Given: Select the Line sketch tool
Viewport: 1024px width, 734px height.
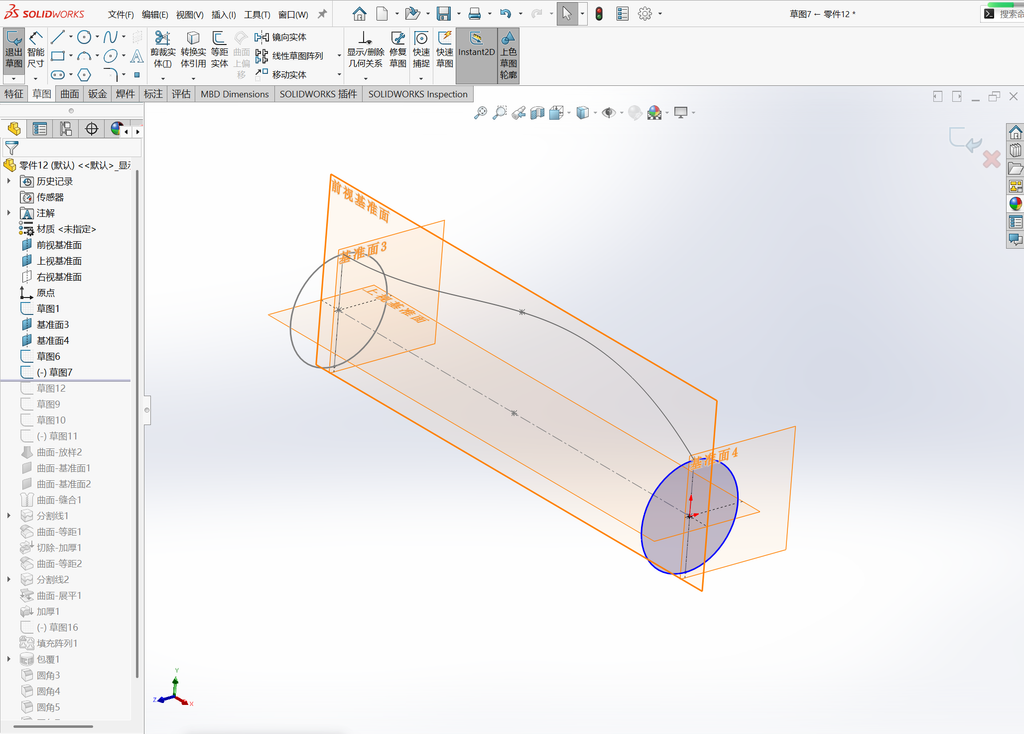Looking at the screenshot, I should tap(57, 37).
